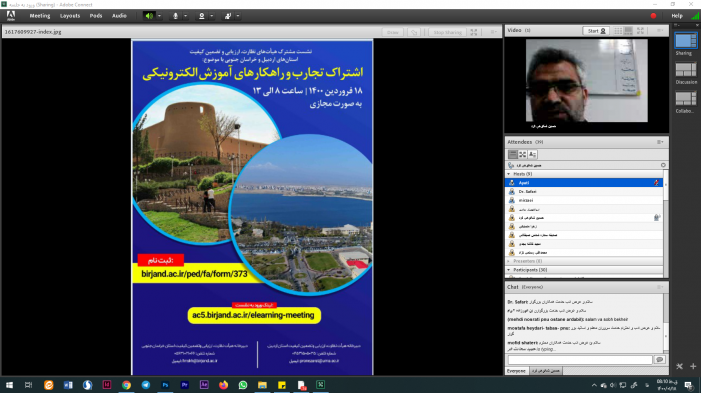Click the Stop Sharing button
701x393 pixels.
448,32
